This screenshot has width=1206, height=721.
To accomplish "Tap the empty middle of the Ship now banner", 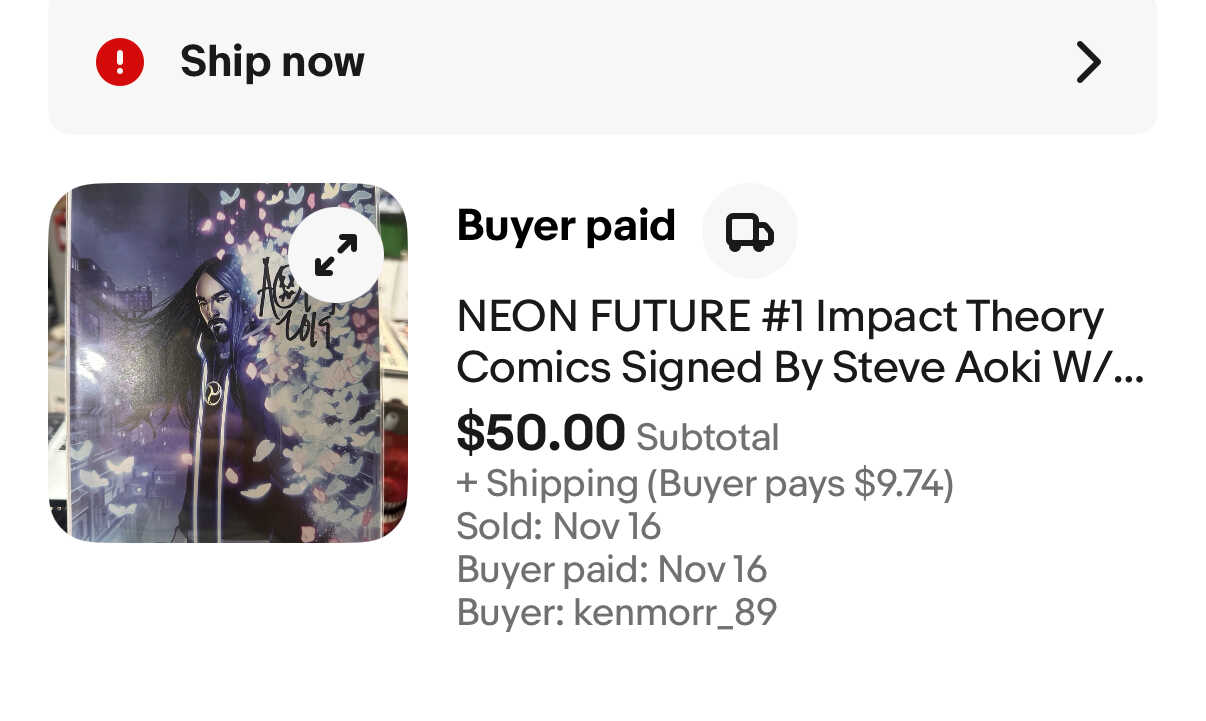I will 700,62.
